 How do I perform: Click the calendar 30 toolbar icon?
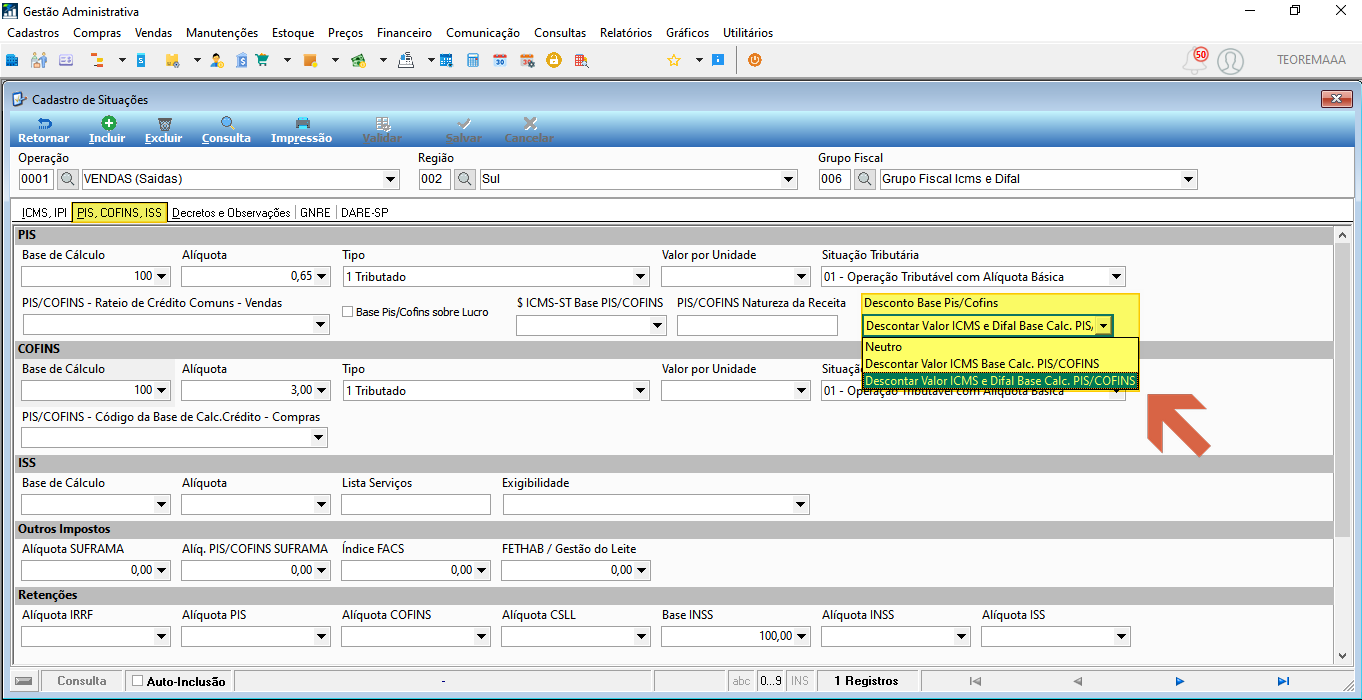click(x=500, y=60)
